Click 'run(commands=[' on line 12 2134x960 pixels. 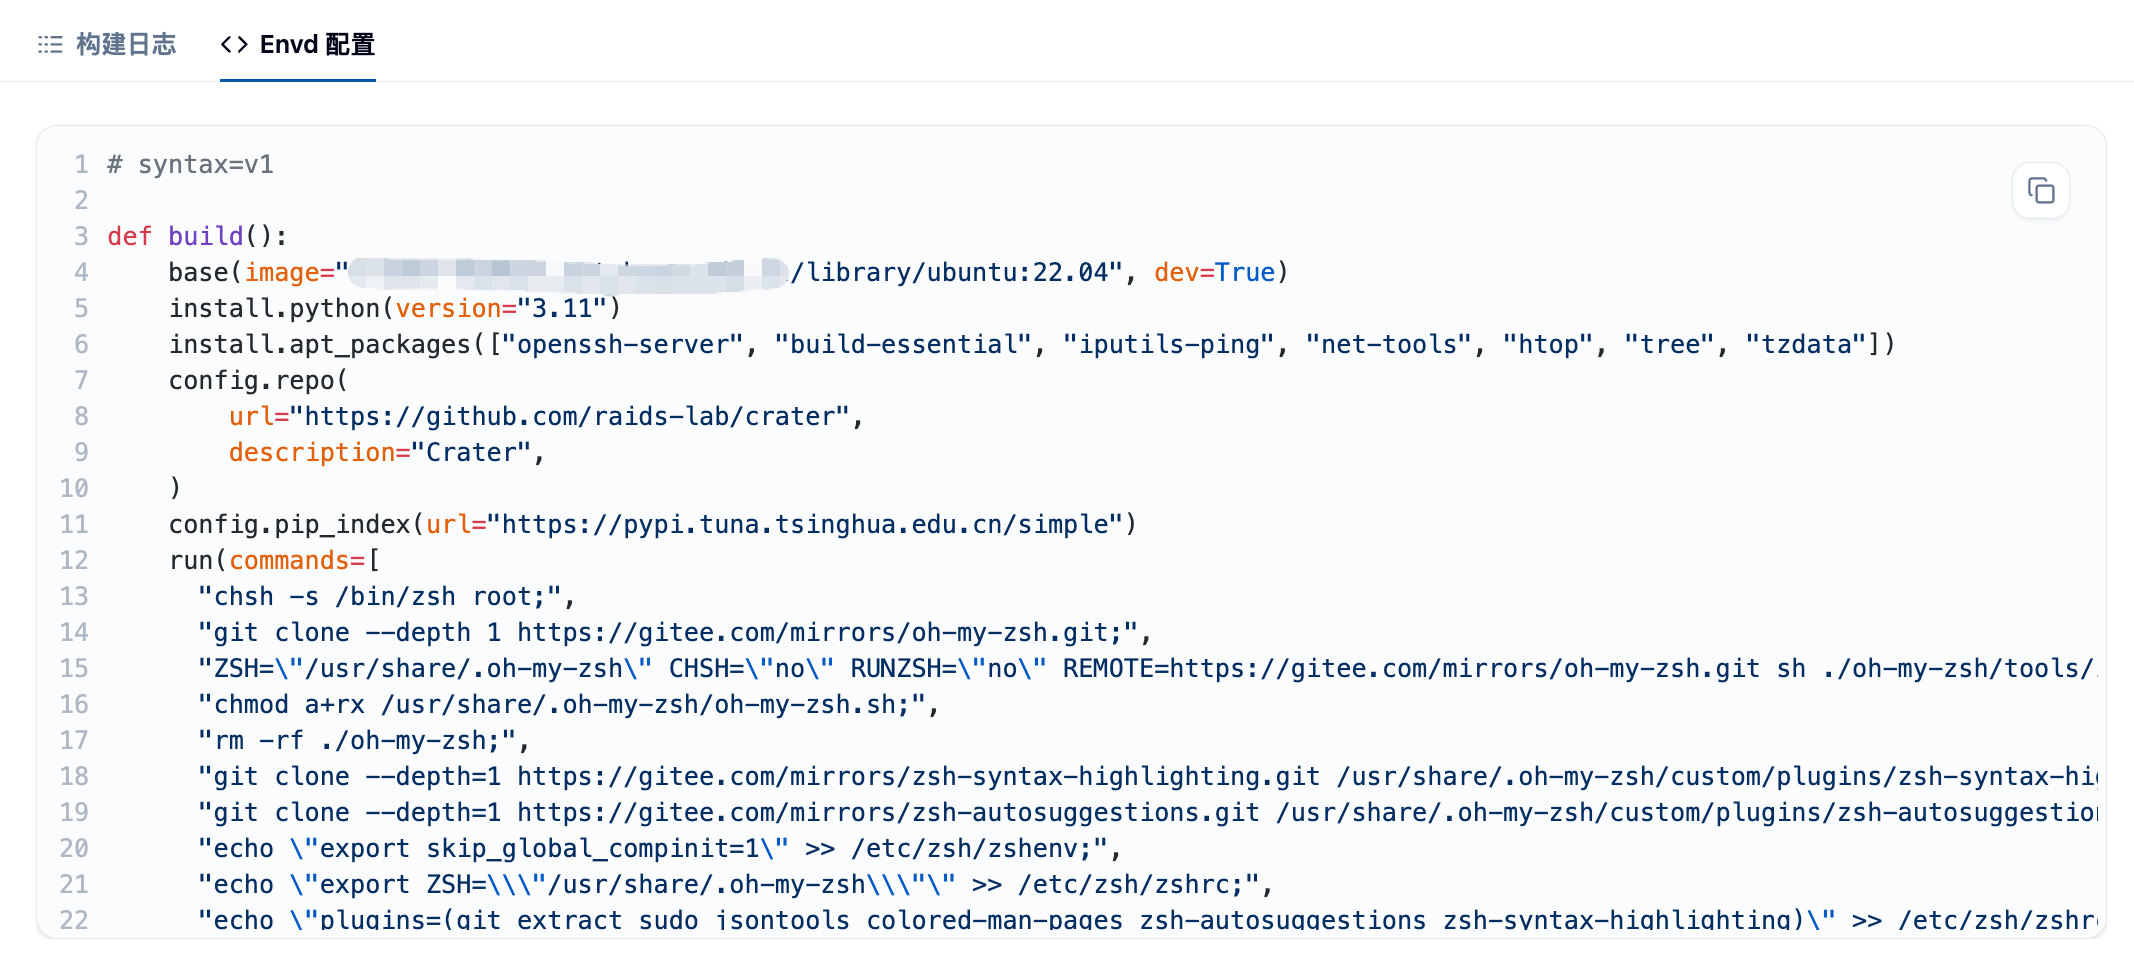[274, 560]
